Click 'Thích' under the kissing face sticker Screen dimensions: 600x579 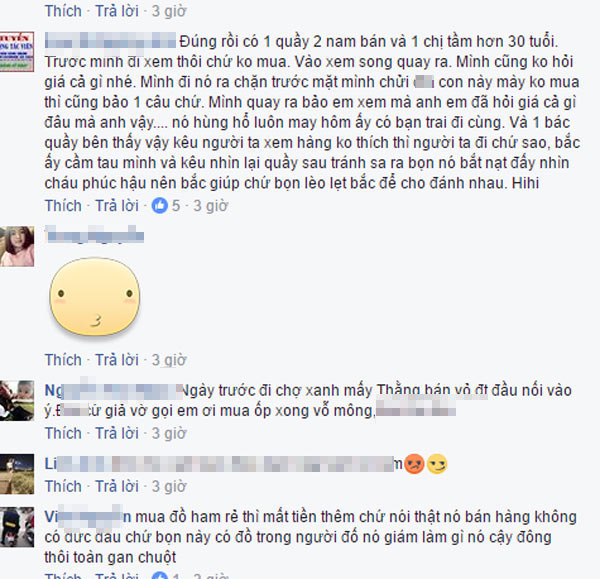coord(63,360)
